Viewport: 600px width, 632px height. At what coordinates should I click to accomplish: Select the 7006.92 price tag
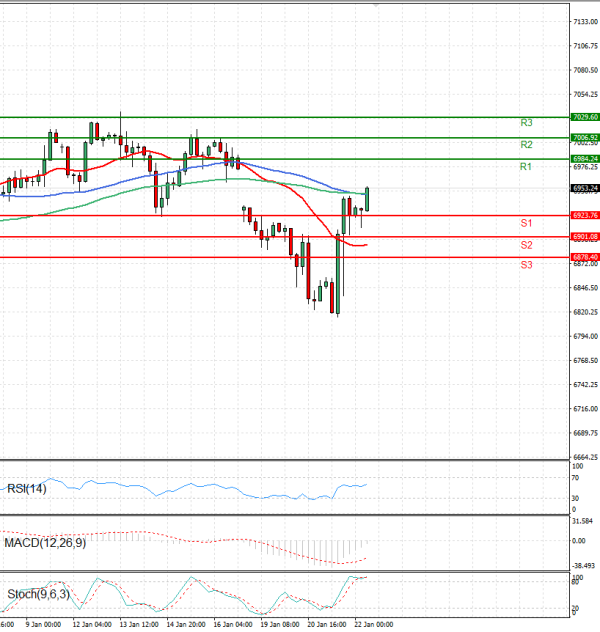tap(585, 138)
